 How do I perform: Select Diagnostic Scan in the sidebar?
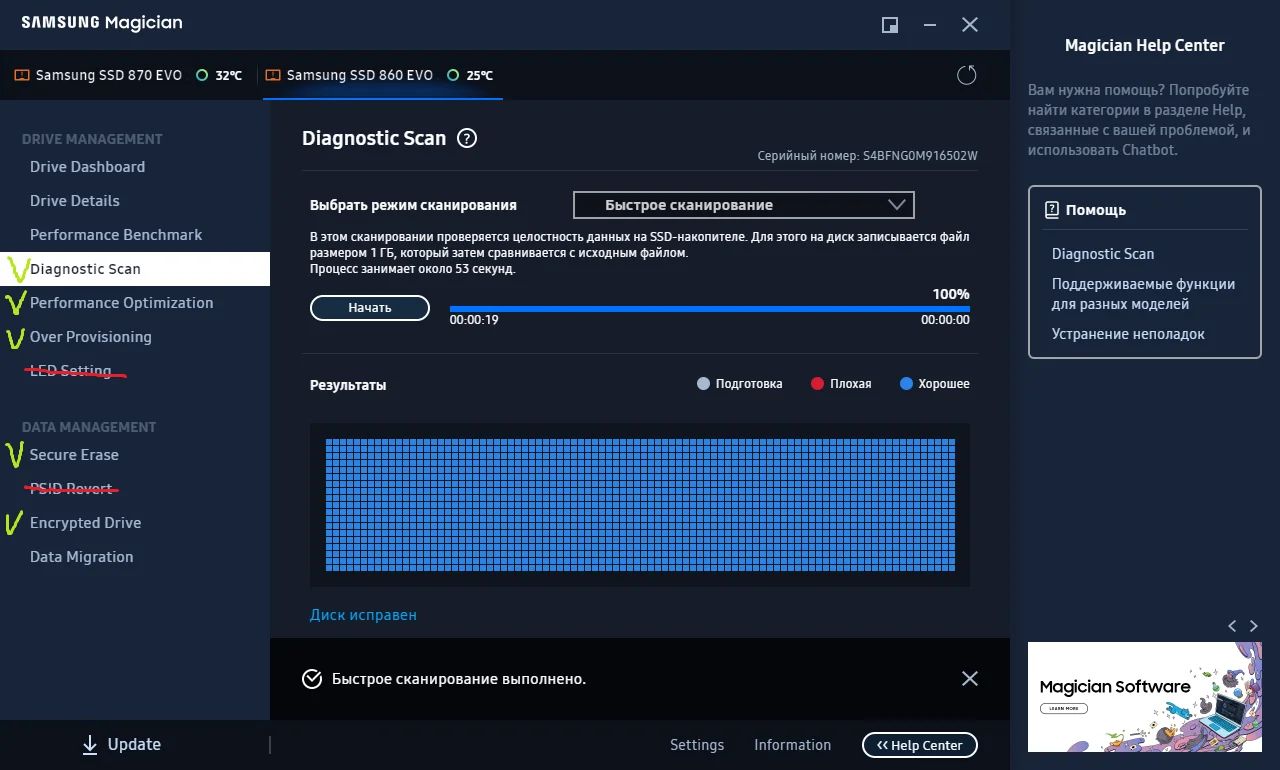pos(135,269)
